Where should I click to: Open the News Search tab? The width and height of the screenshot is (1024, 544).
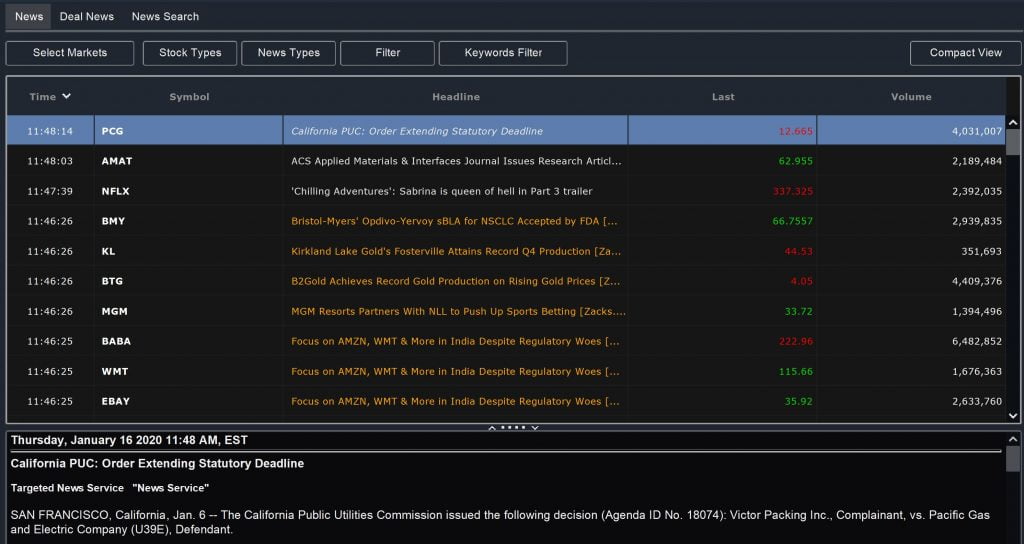(x=165, y=16)
